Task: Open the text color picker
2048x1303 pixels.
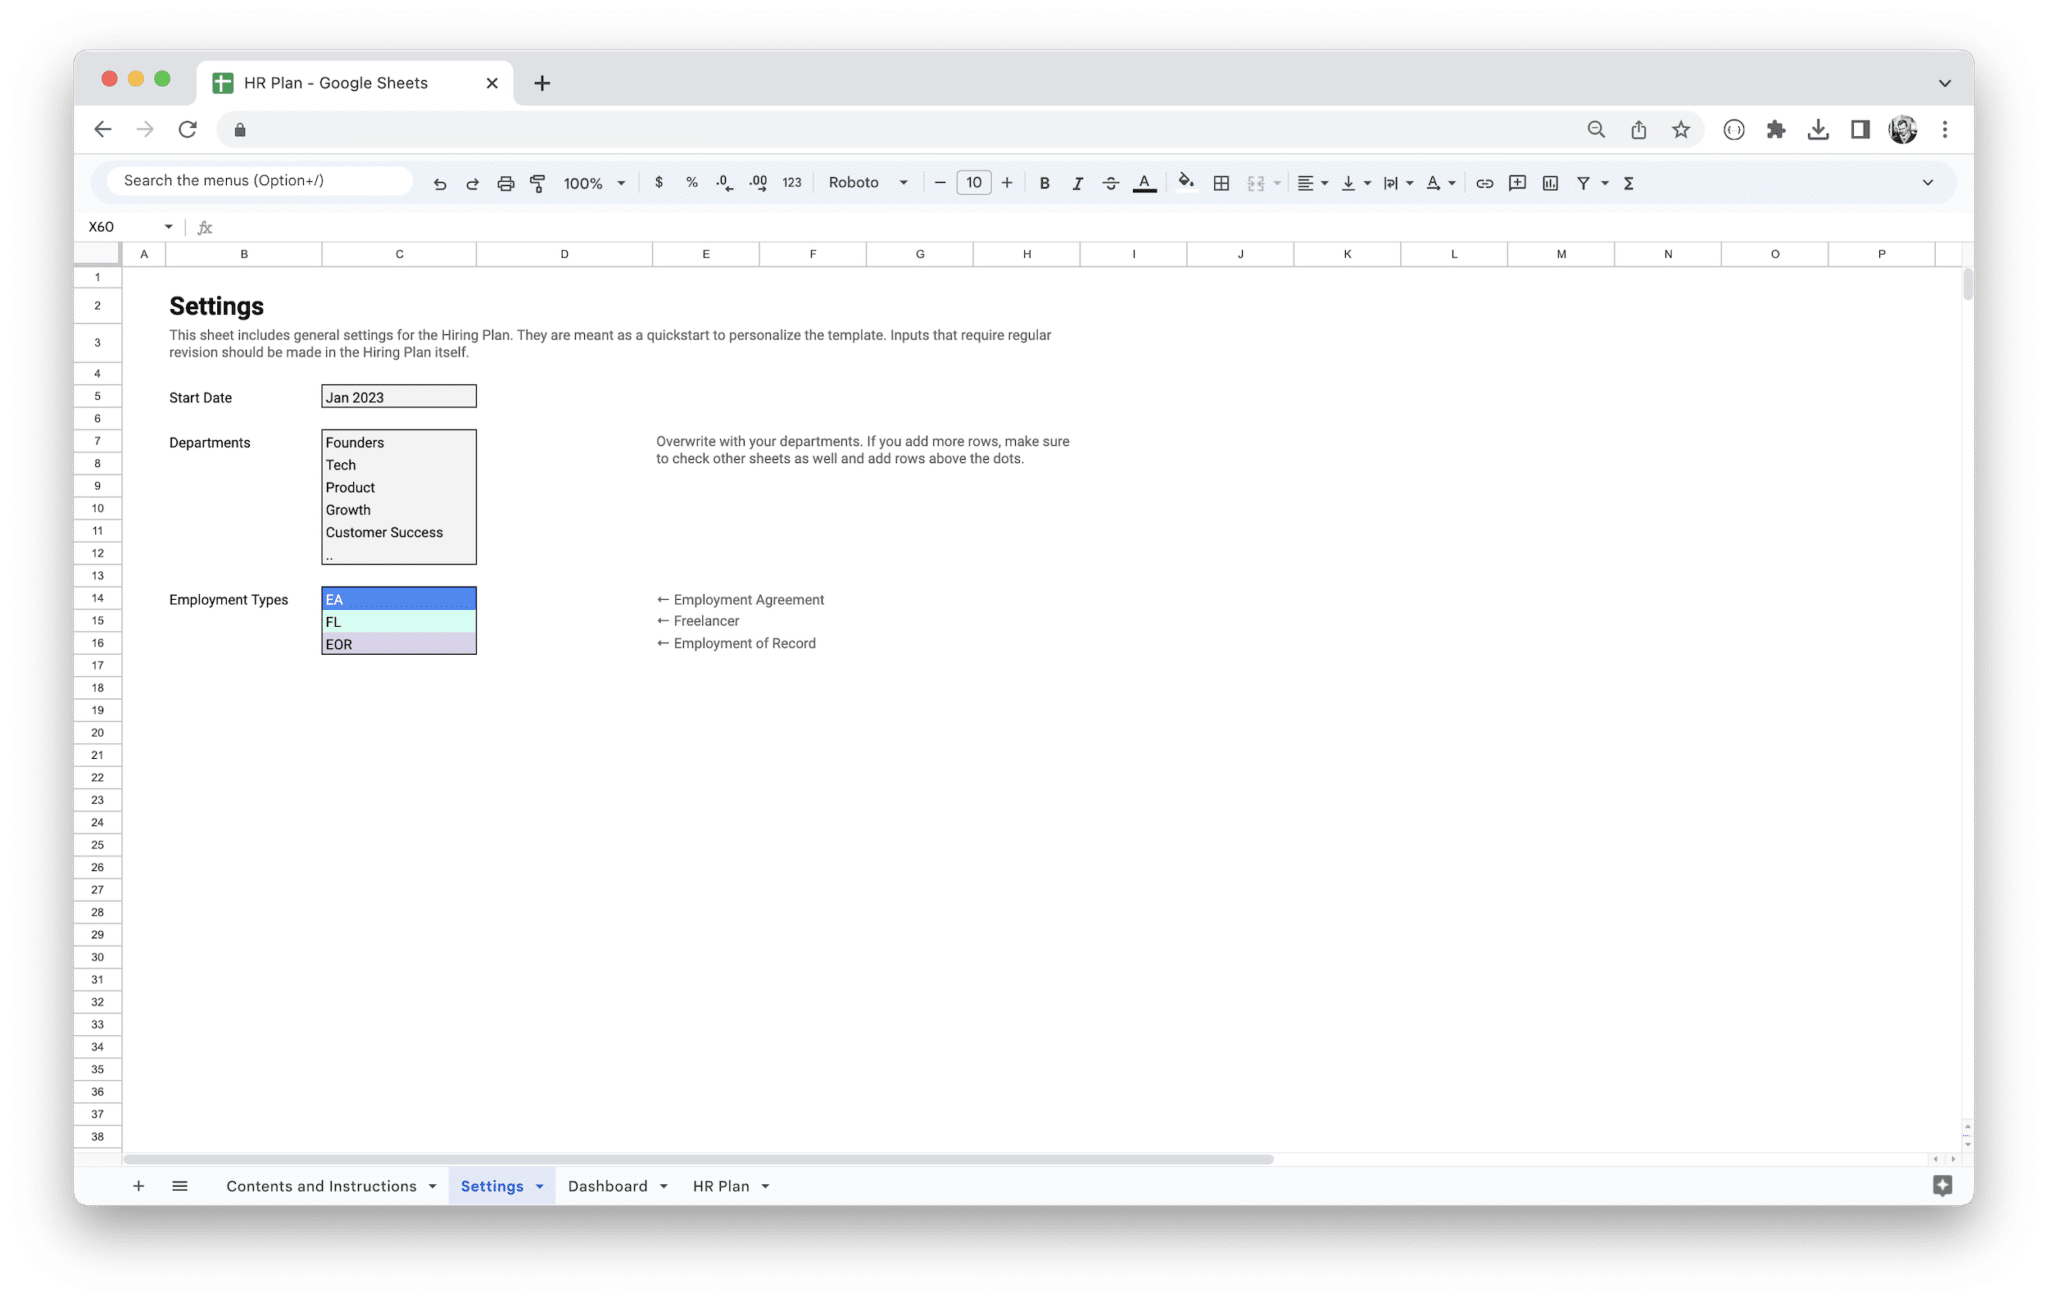Action: (1144, 182)
